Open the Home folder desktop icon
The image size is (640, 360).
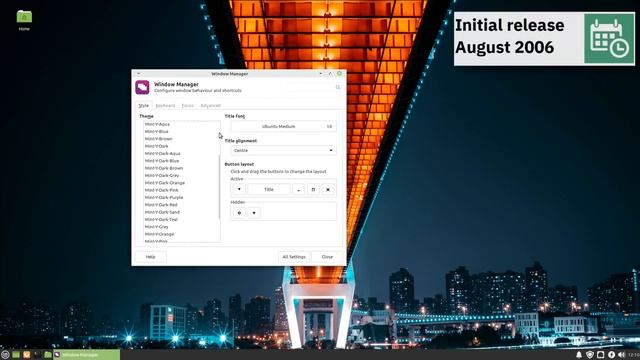point(24,20)
